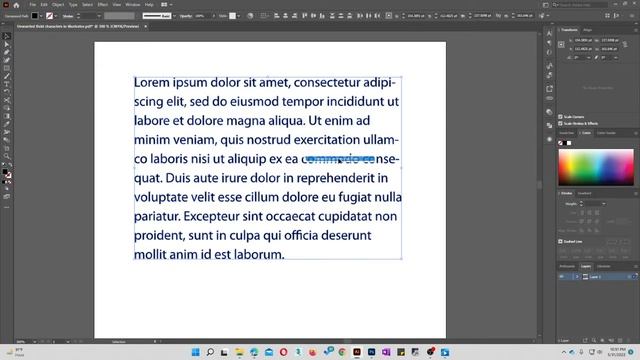Open the Asset Export panel icon
The width and height of the screenshot is (640, 360).
(549, 89)
